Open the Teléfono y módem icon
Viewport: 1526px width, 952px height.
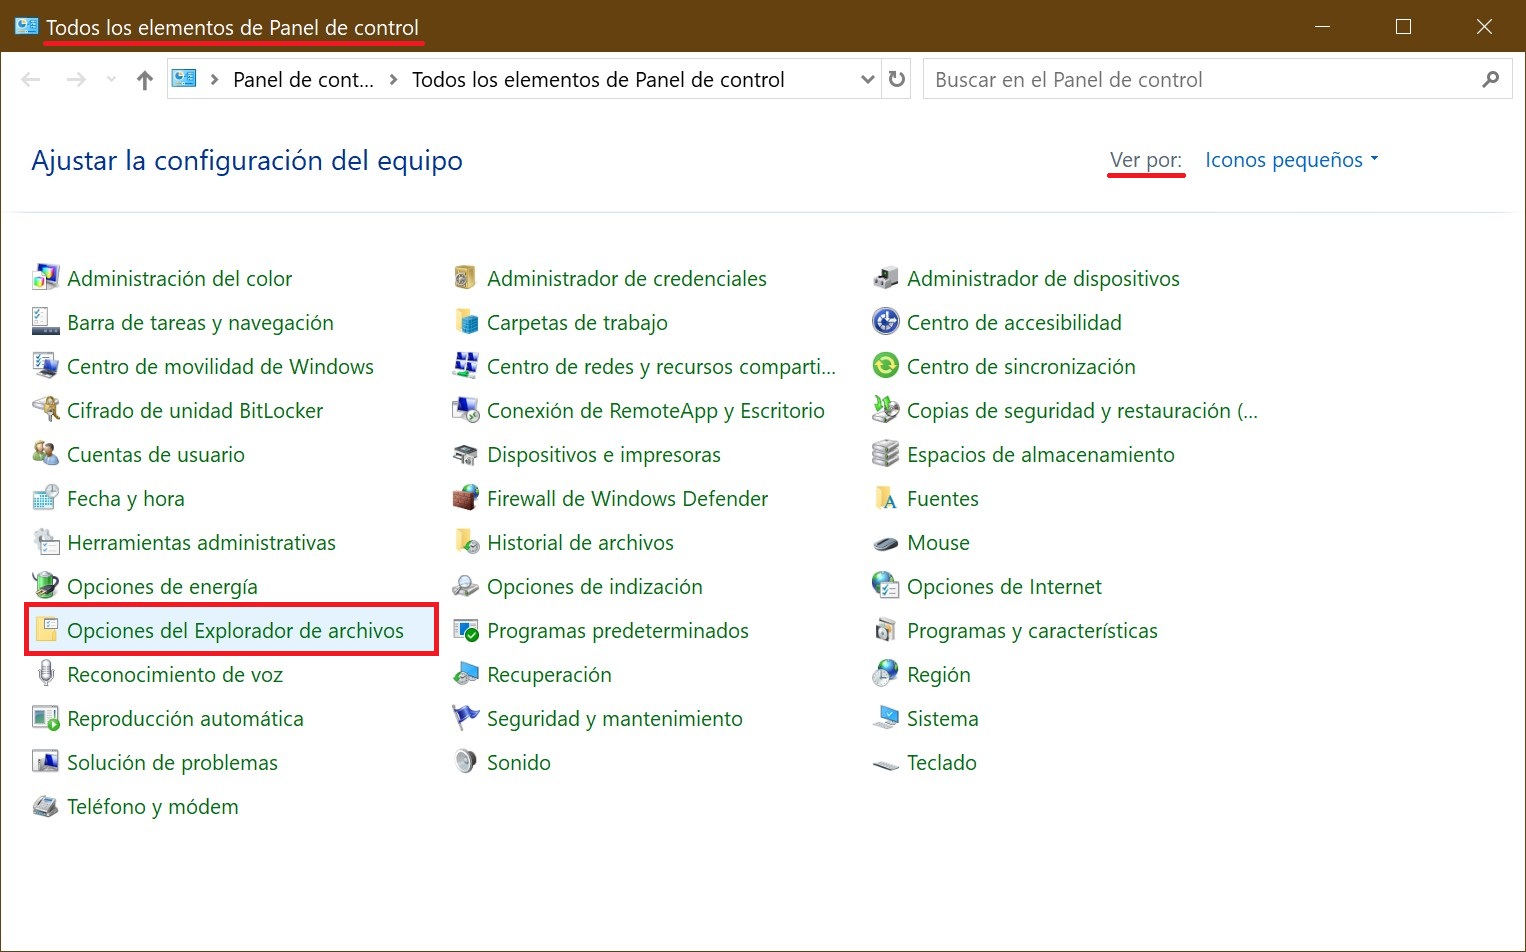[x=45, y=806]
